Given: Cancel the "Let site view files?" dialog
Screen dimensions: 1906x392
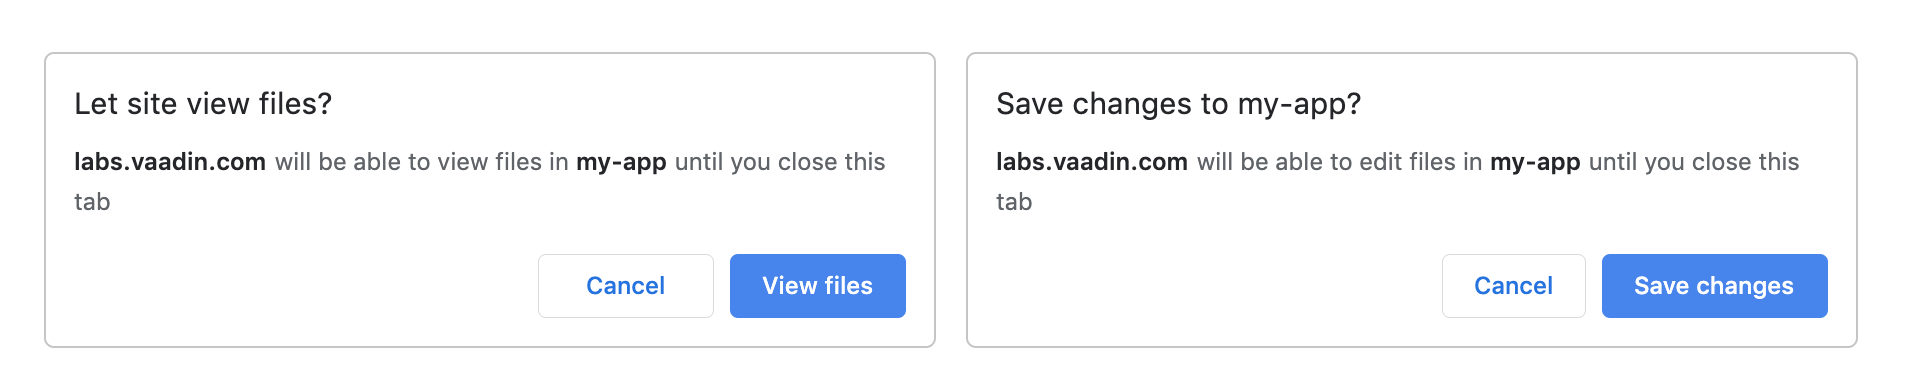Looking at the screenshot, I should [626, 286].
